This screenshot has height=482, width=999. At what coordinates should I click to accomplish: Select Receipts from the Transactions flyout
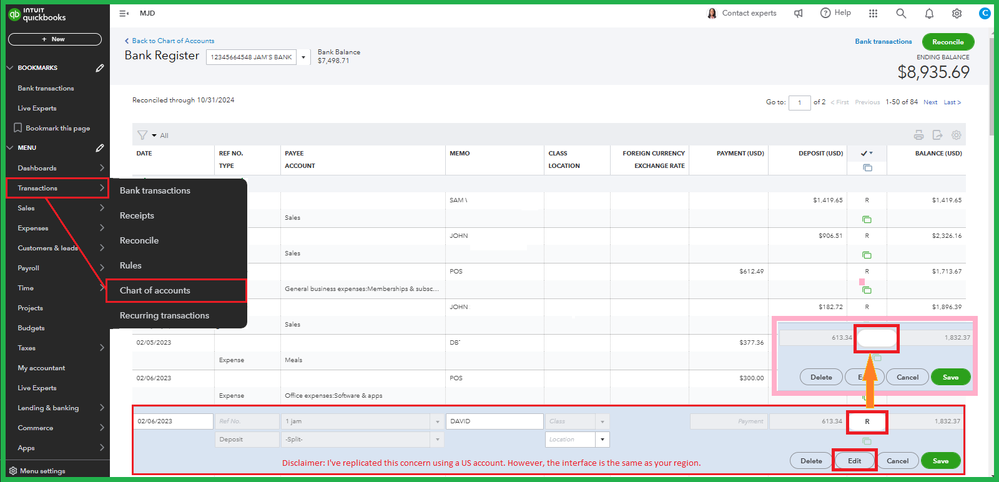(137, 216)
